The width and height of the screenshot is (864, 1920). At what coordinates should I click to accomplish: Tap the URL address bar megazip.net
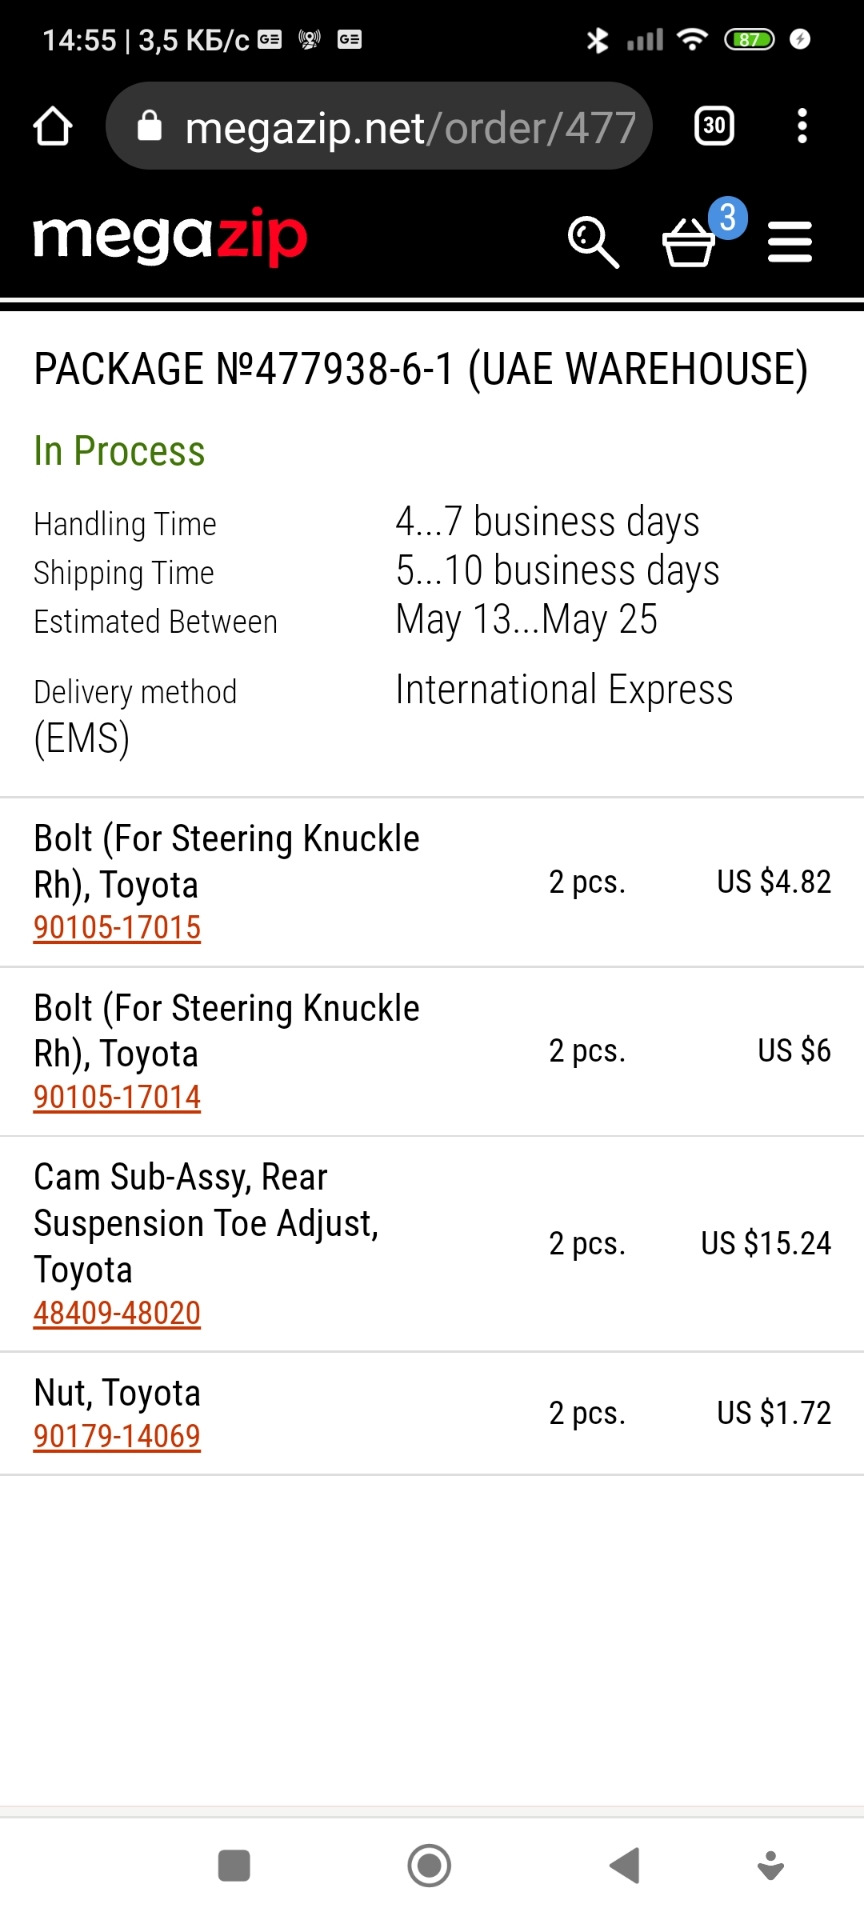[410, 127]
